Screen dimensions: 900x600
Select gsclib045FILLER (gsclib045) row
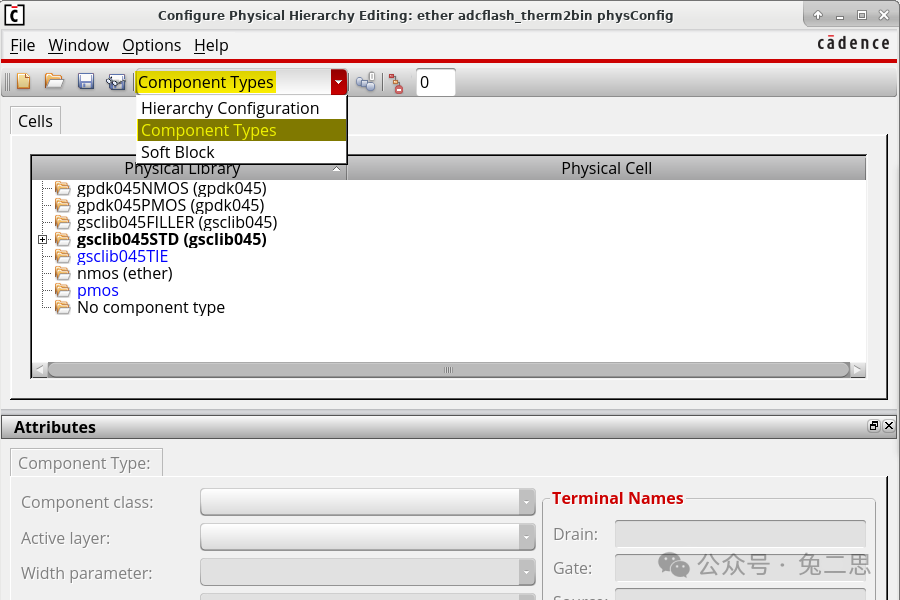coord(177,222)
